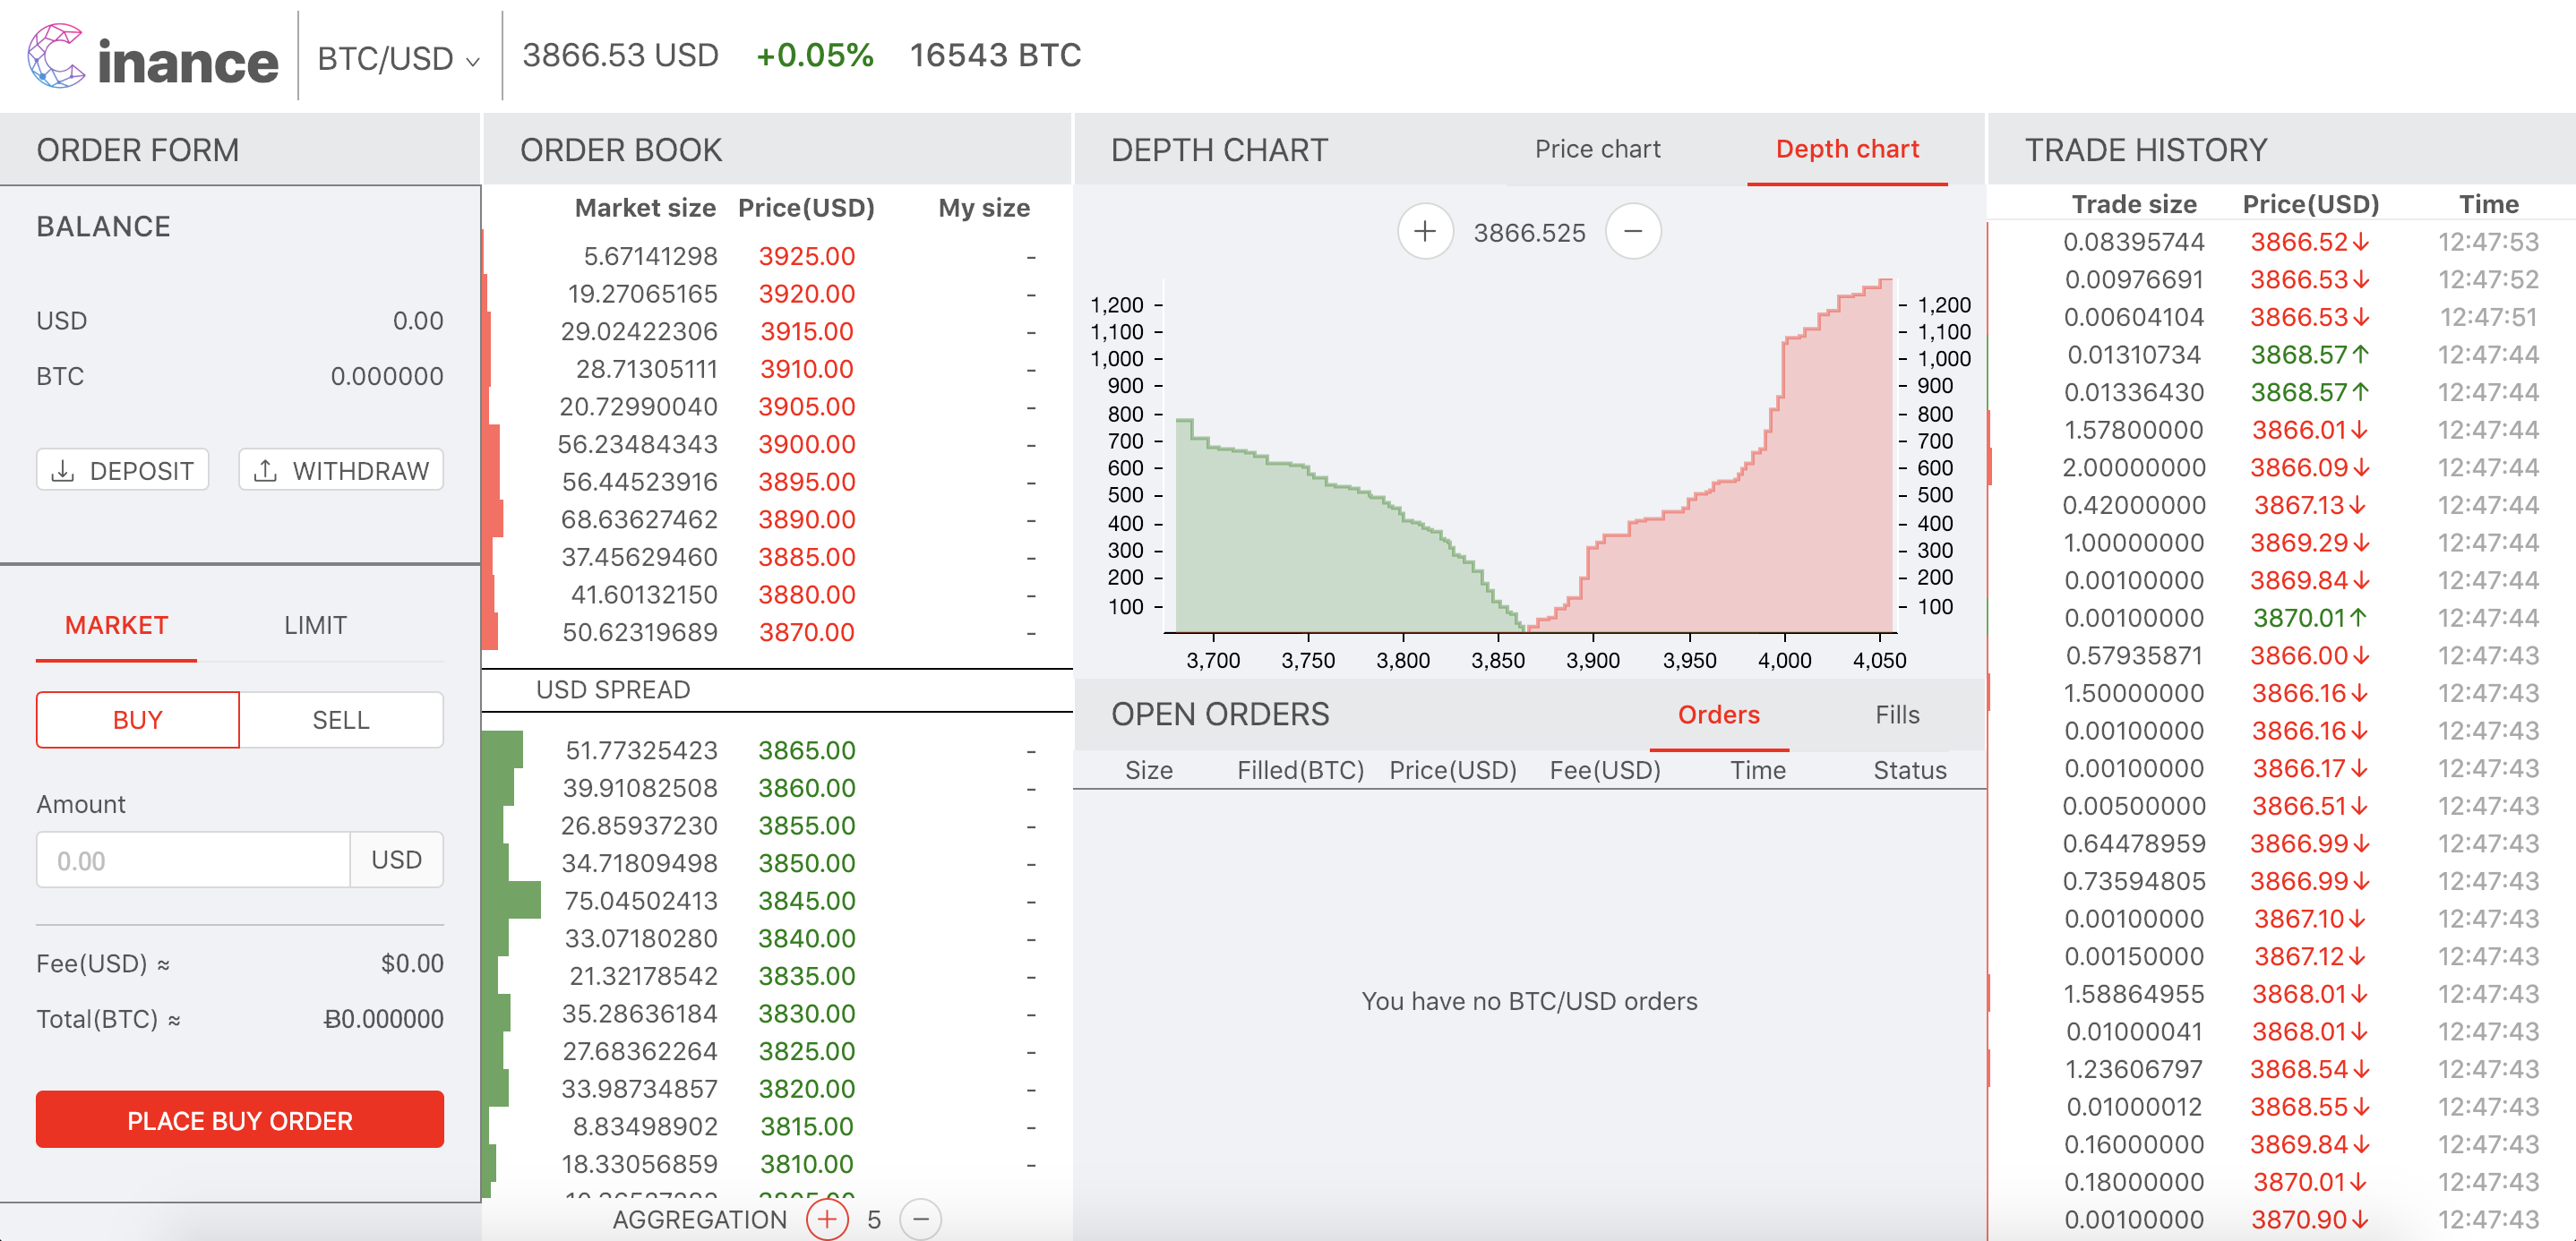Click the Deposit download icon
Image resolution: width=2576 pixels, height=1241 pixels.
pyautogui.click(x=63, y=471)
